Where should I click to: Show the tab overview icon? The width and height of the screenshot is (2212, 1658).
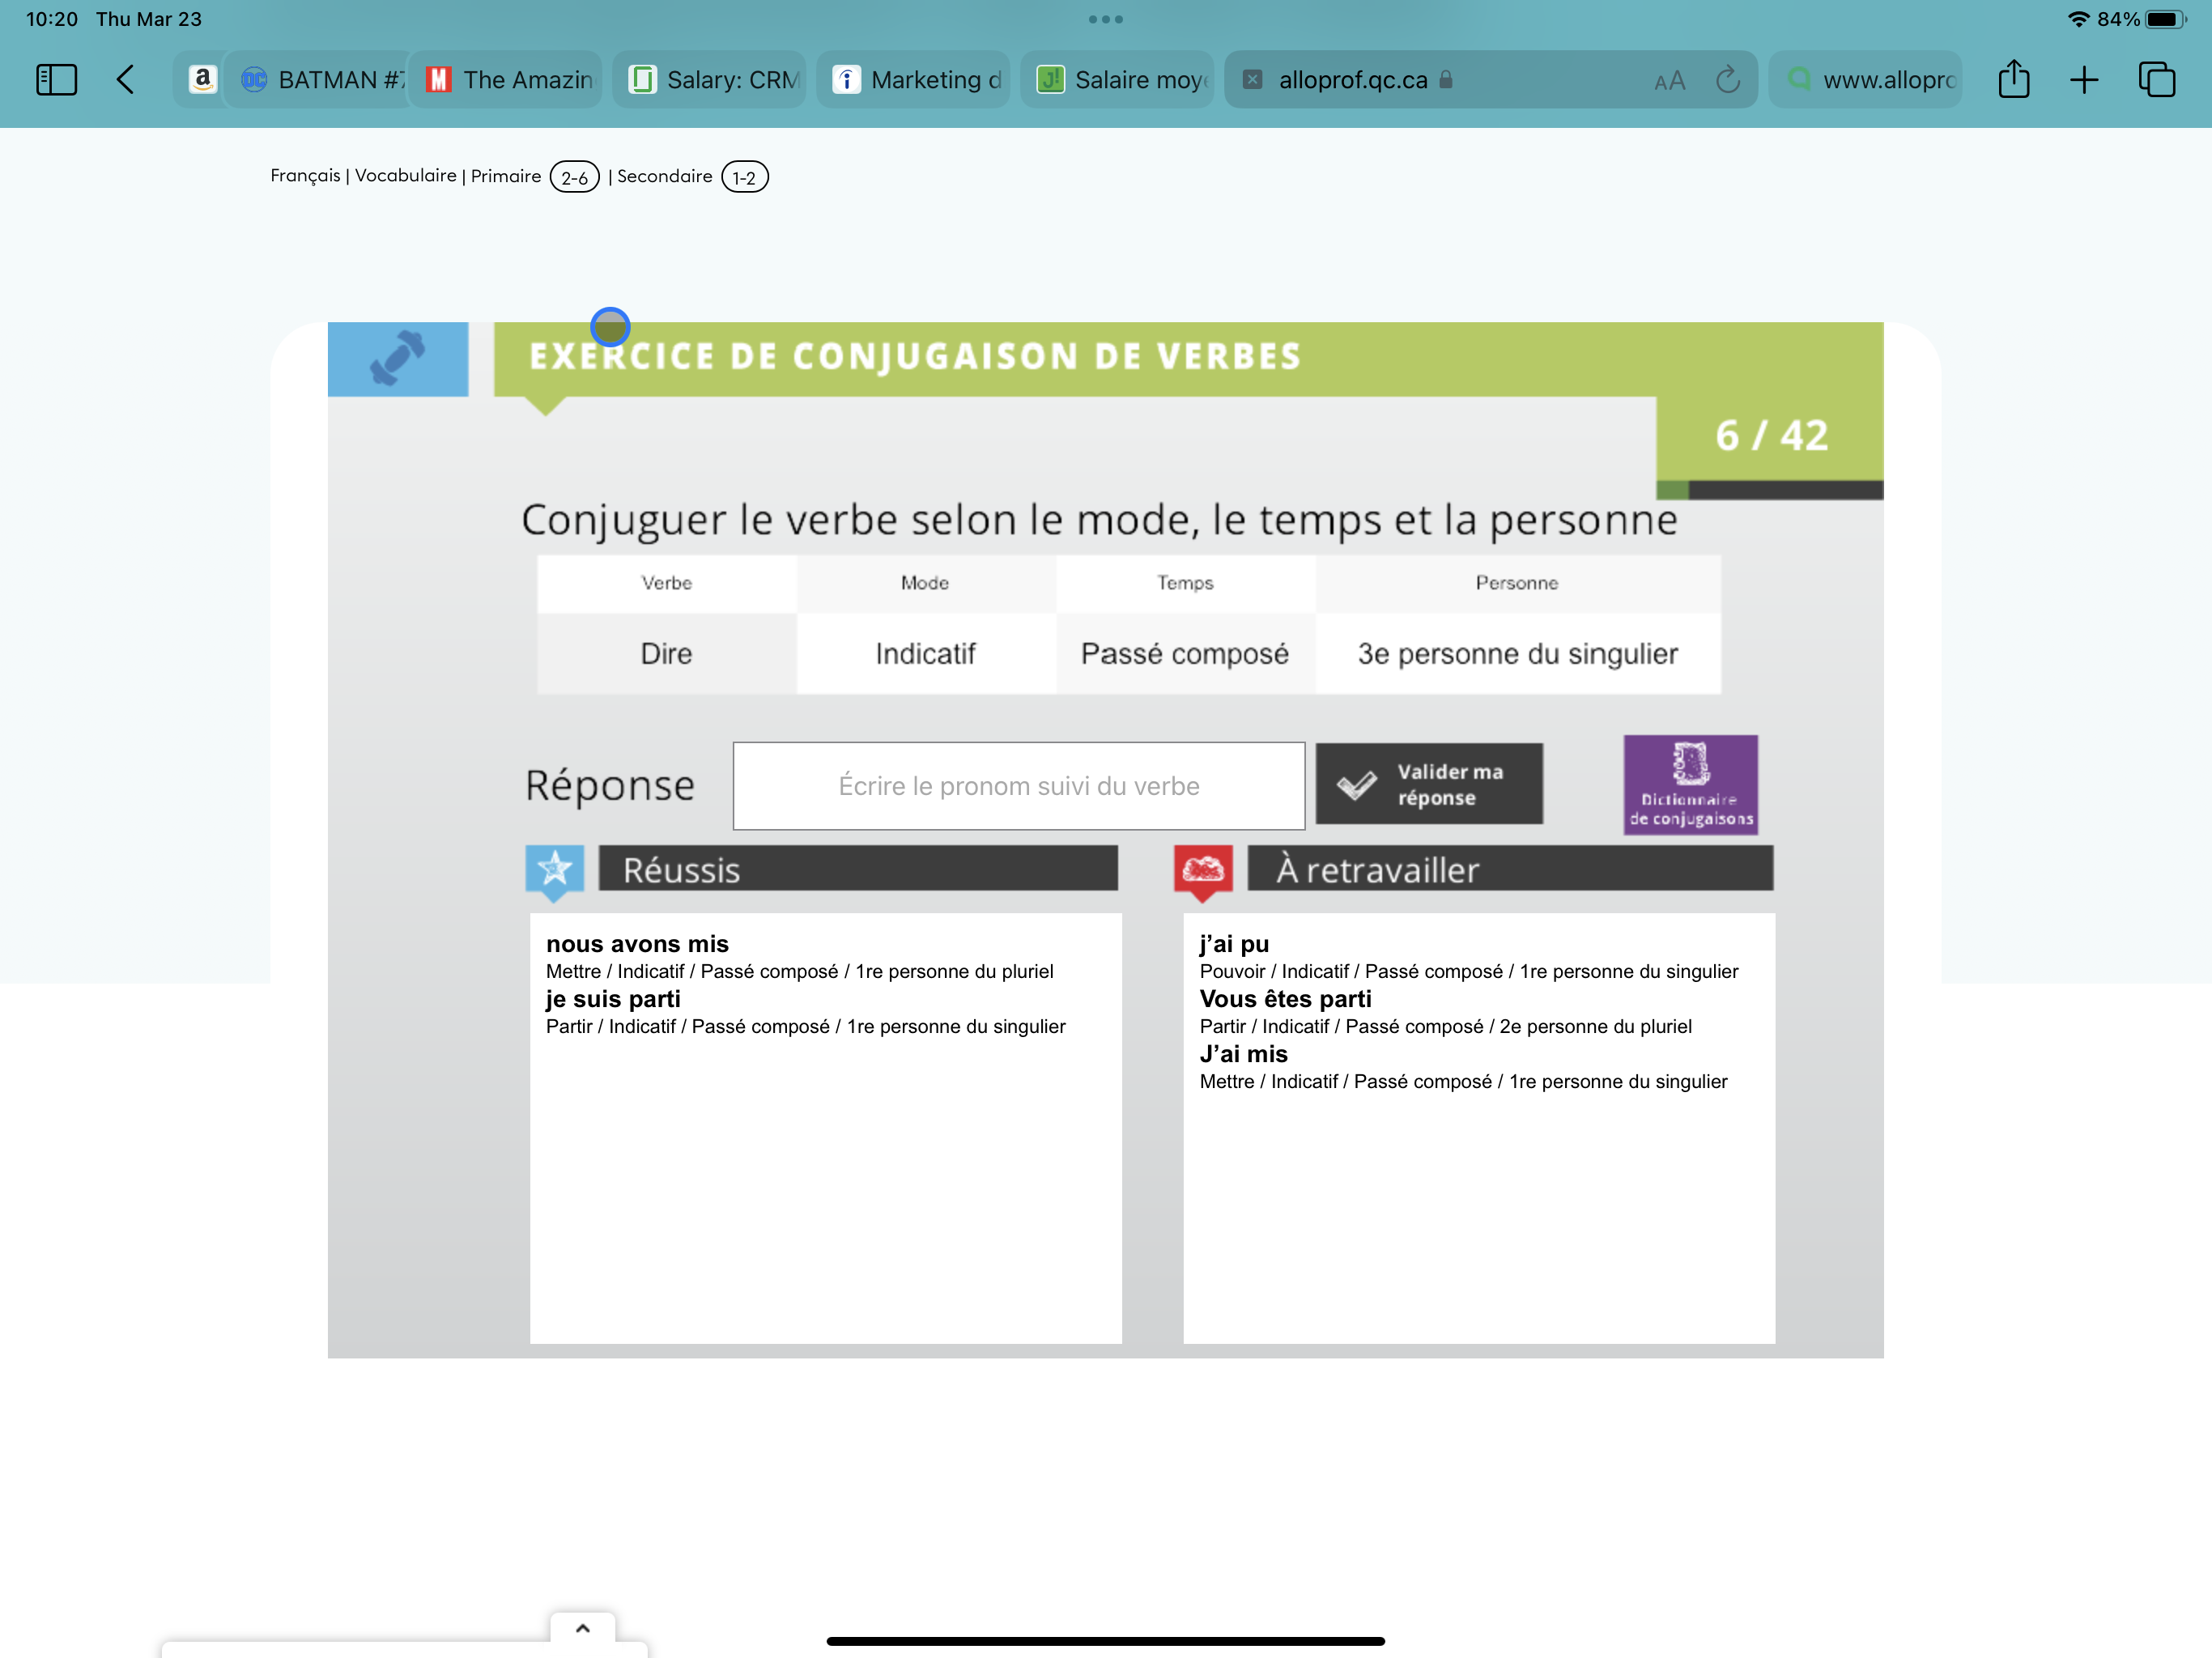click(2156, 80)
